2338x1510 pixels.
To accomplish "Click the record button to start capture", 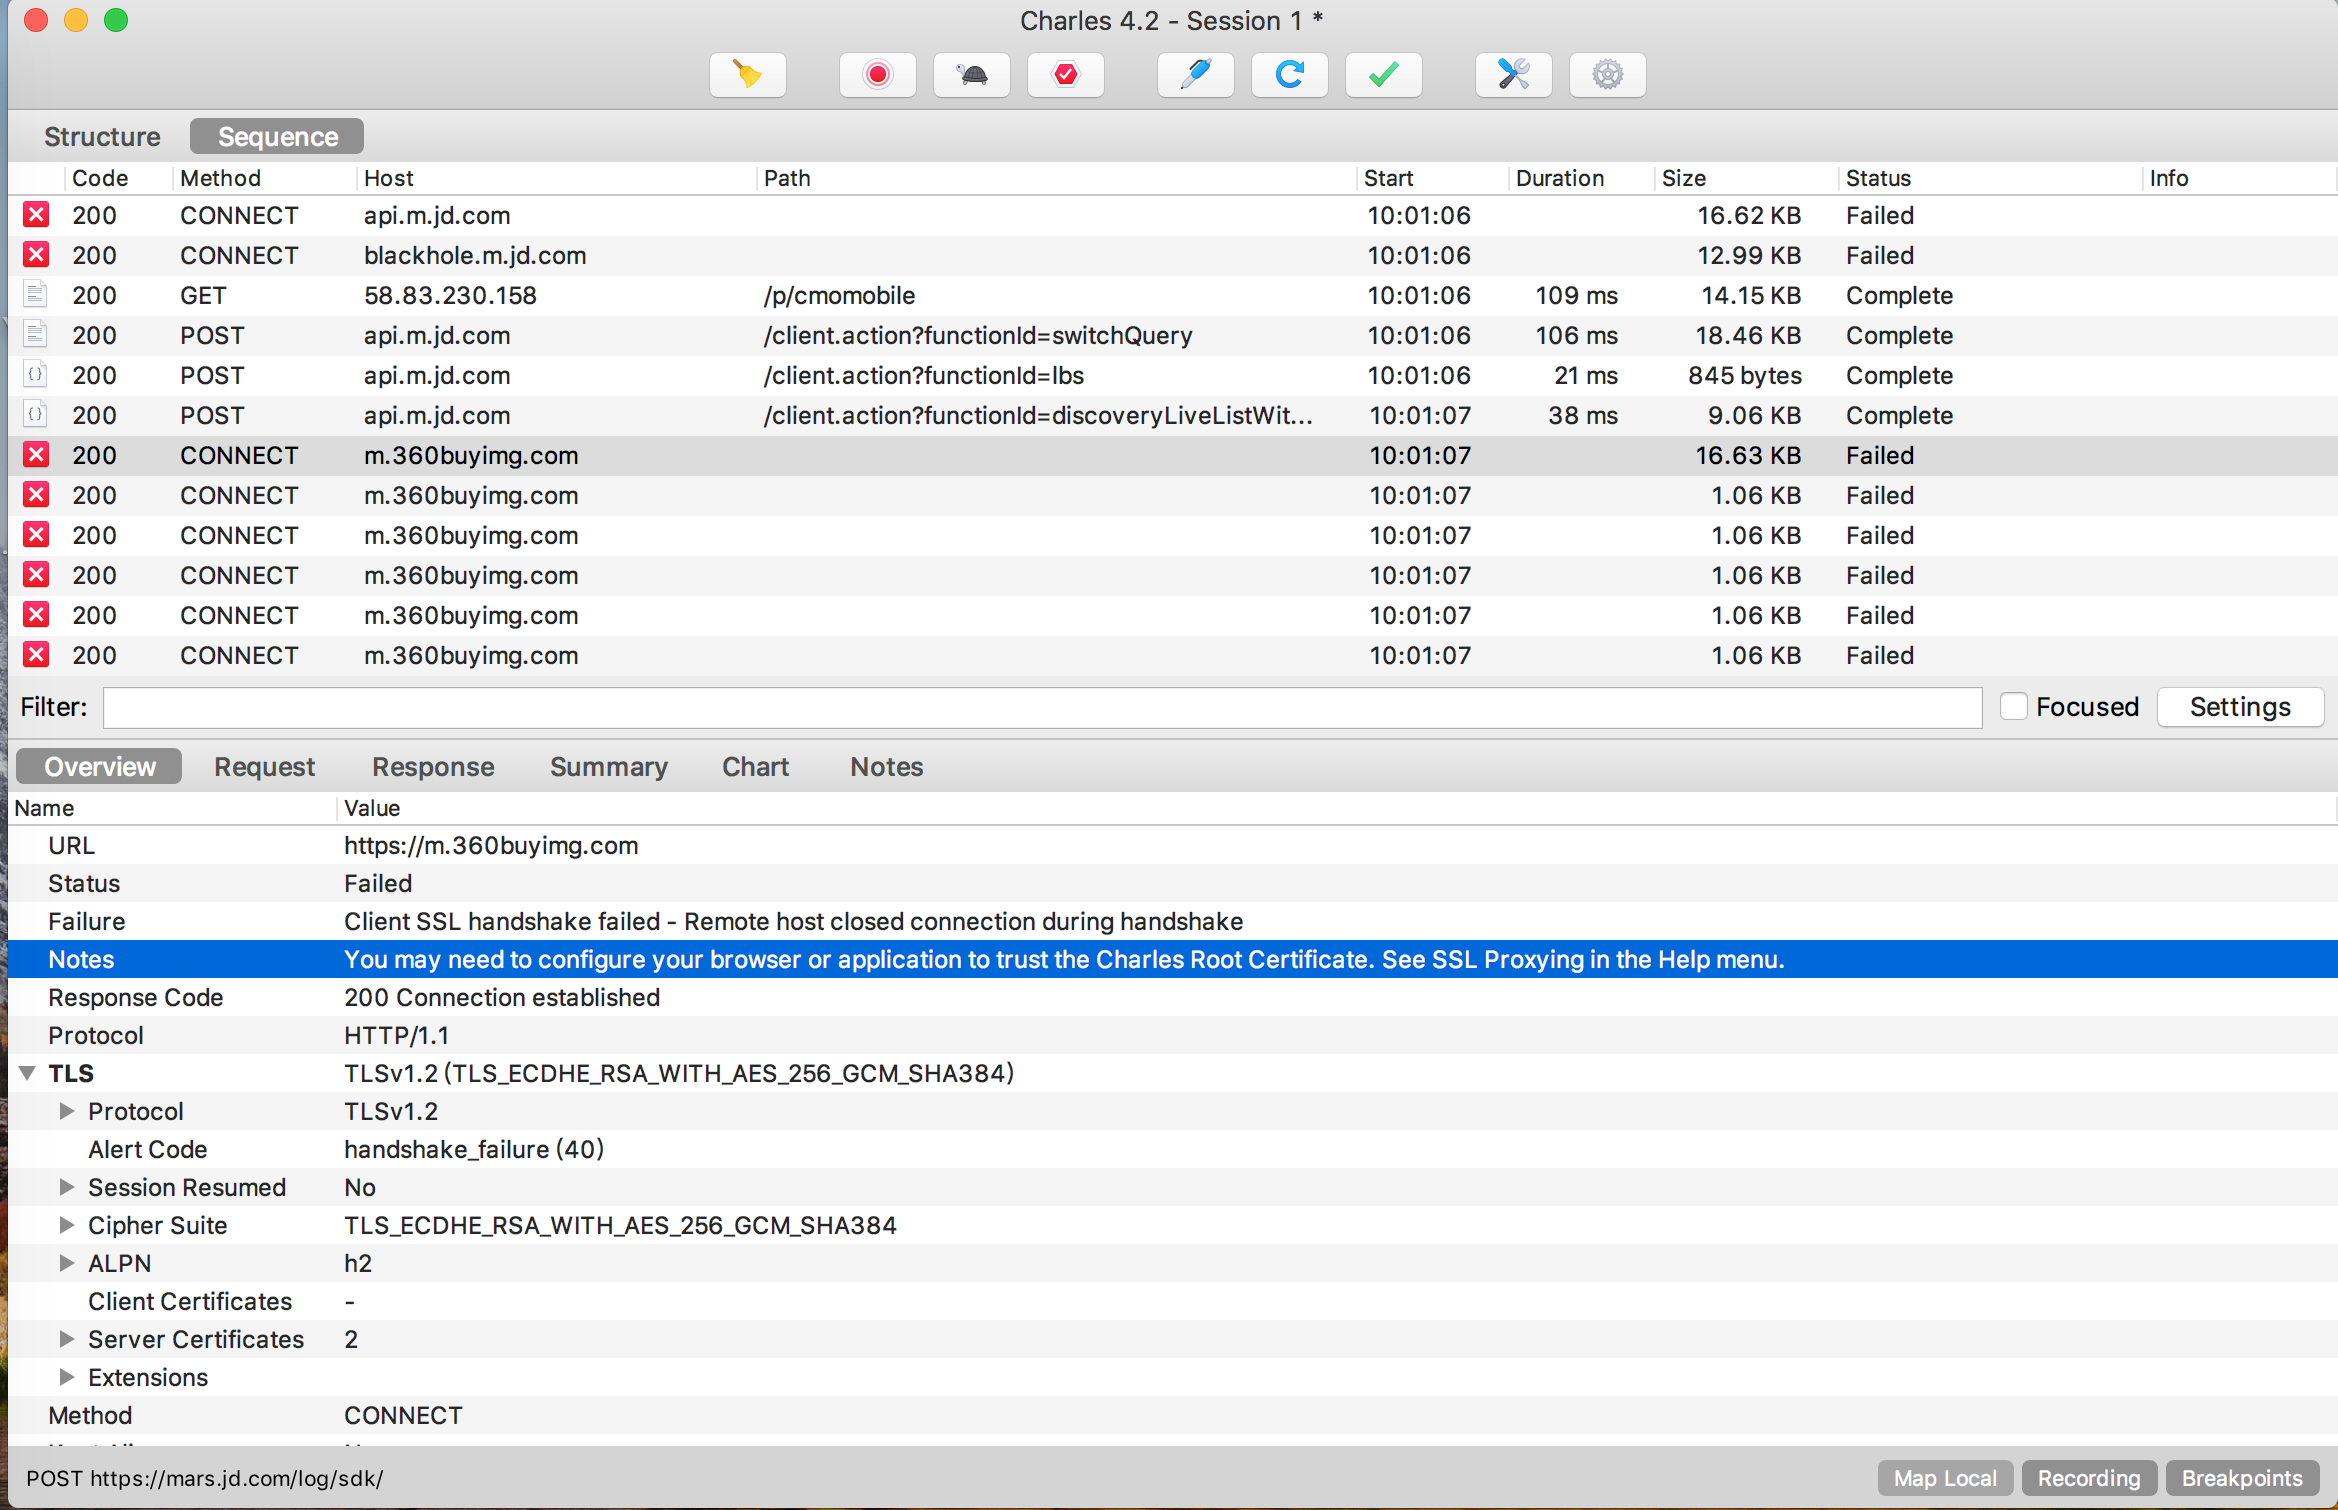I will click(876, 73).
